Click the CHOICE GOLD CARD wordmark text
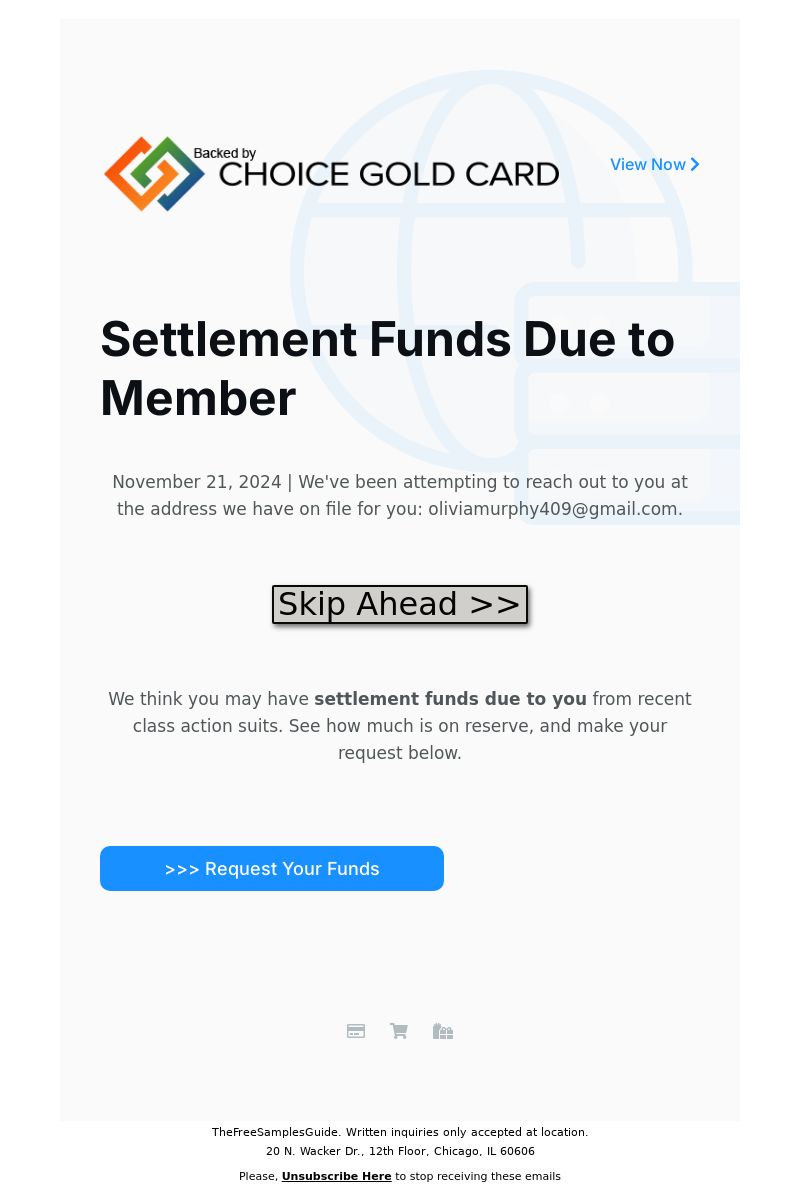The width and height of the screenshot is (800, 1194). (x=389, y=174)
